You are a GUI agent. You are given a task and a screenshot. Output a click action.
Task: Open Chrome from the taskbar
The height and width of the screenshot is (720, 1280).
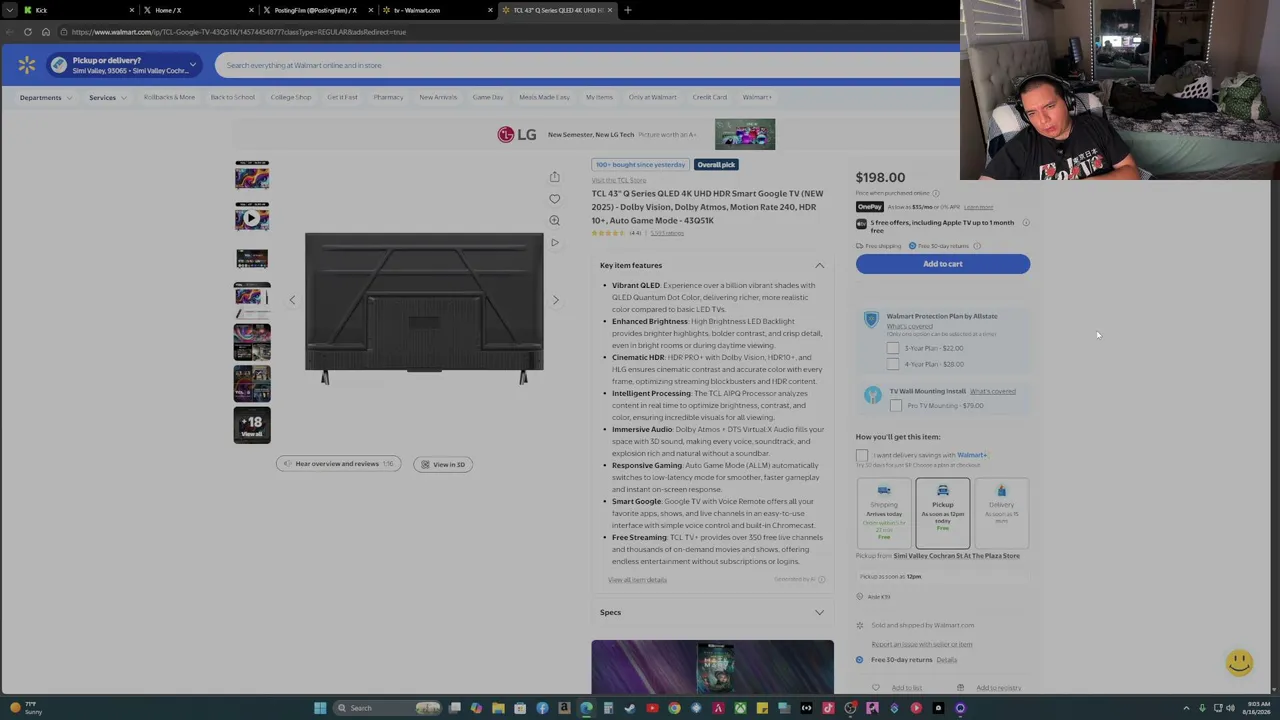(x=674, y=708)
